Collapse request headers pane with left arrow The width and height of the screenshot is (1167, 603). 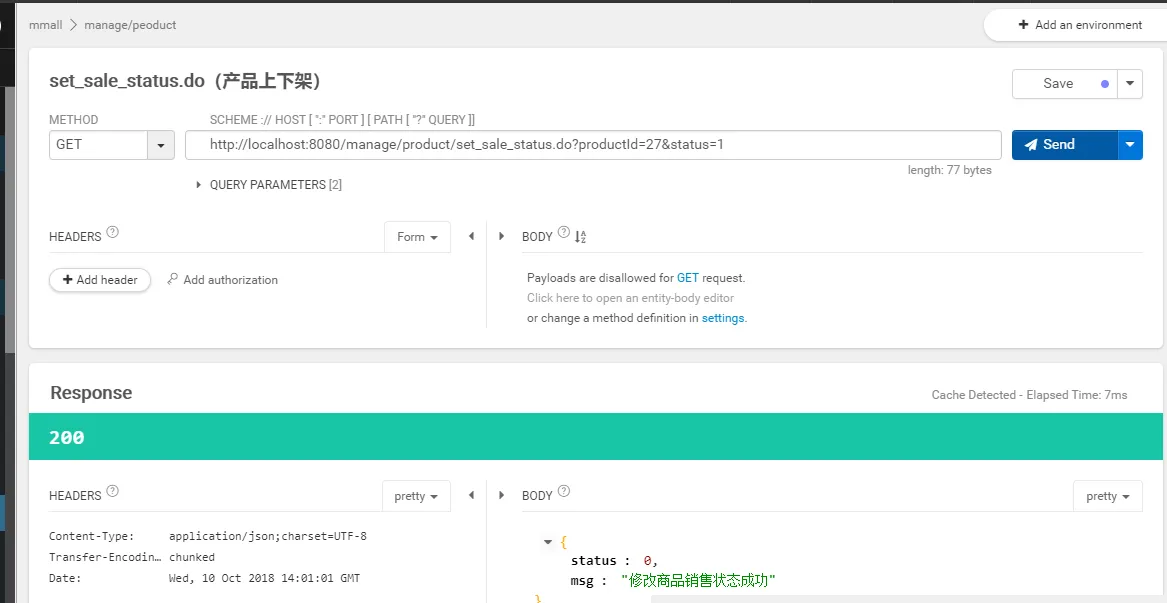[x=471, y=236]
